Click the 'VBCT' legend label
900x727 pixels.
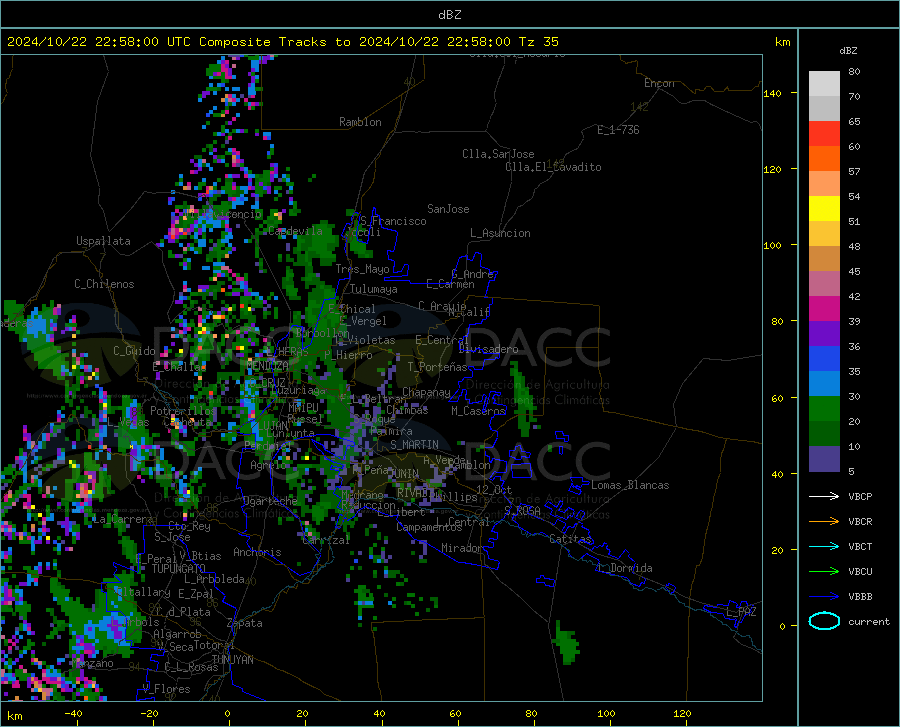click(860, 546)
